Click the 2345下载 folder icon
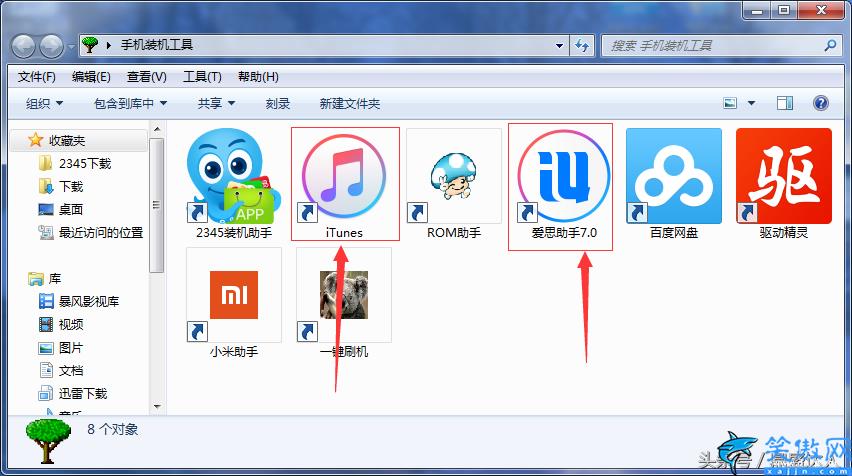Screen dimensions: 852x476 coord(46,163)
